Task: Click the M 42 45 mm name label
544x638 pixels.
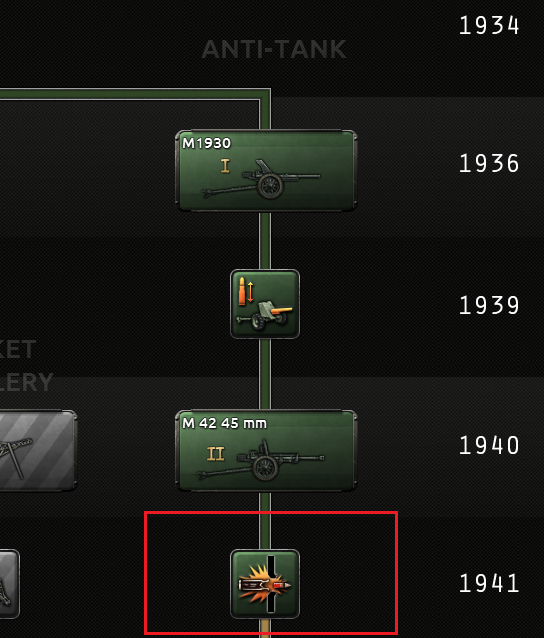Action: point(225,424)
